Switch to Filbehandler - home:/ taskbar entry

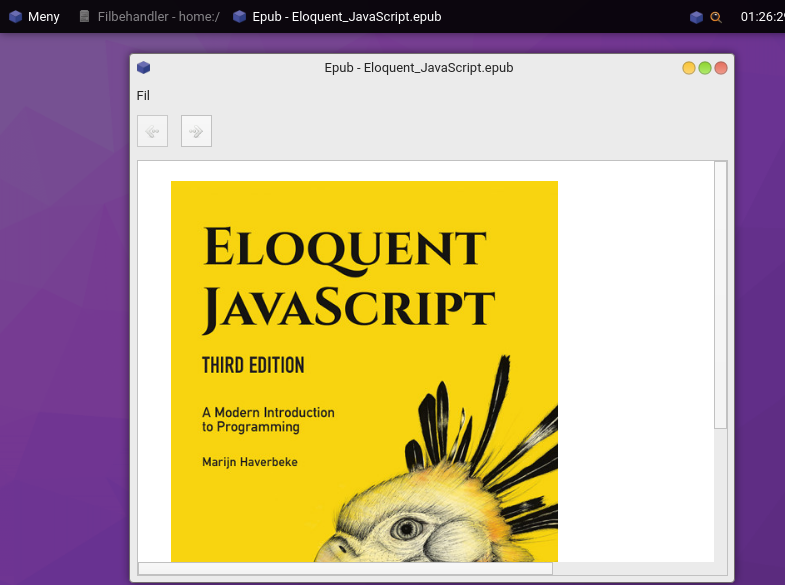pyautogui.click(x=150, y=17)
